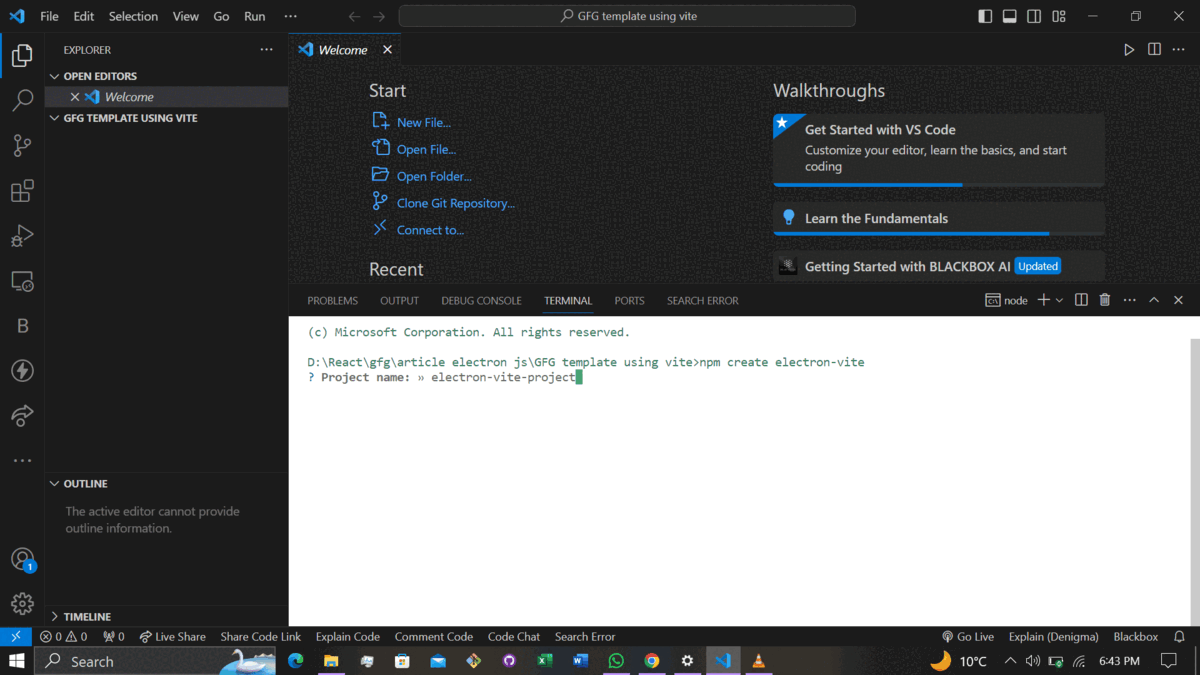Open the Edit menu
Screen dimensions: 1200x675
84,16
